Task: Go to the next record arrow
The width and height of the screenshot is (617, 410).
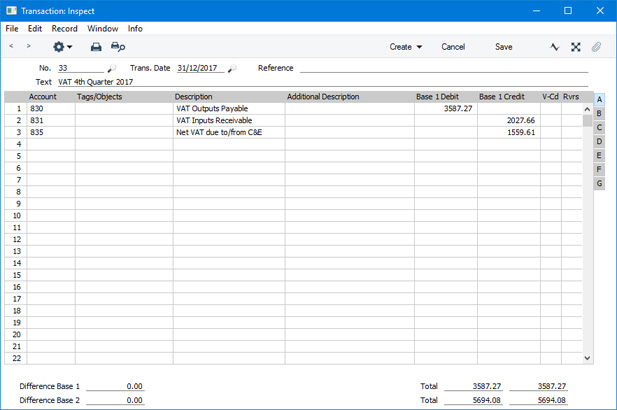Action: 28,47
